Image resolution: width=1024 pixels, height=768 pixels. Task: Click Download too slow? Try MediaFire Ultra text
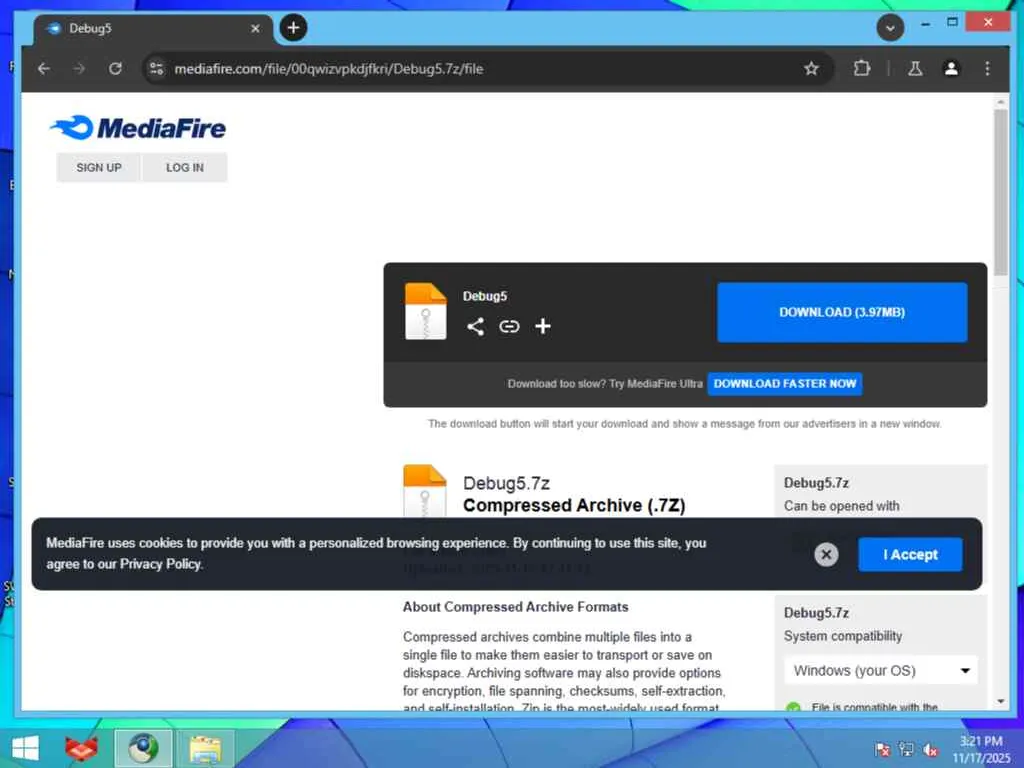(x=605, y=384)
